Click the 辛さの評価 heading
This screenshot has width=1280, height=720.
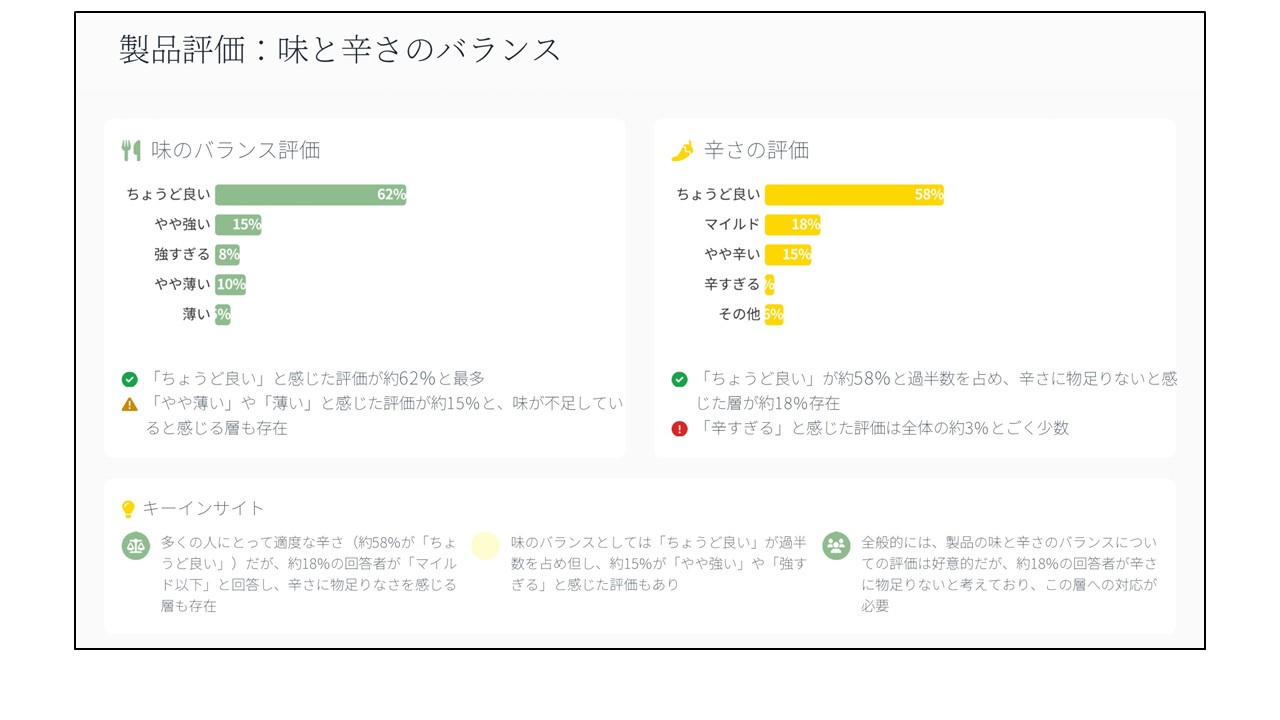756,151
